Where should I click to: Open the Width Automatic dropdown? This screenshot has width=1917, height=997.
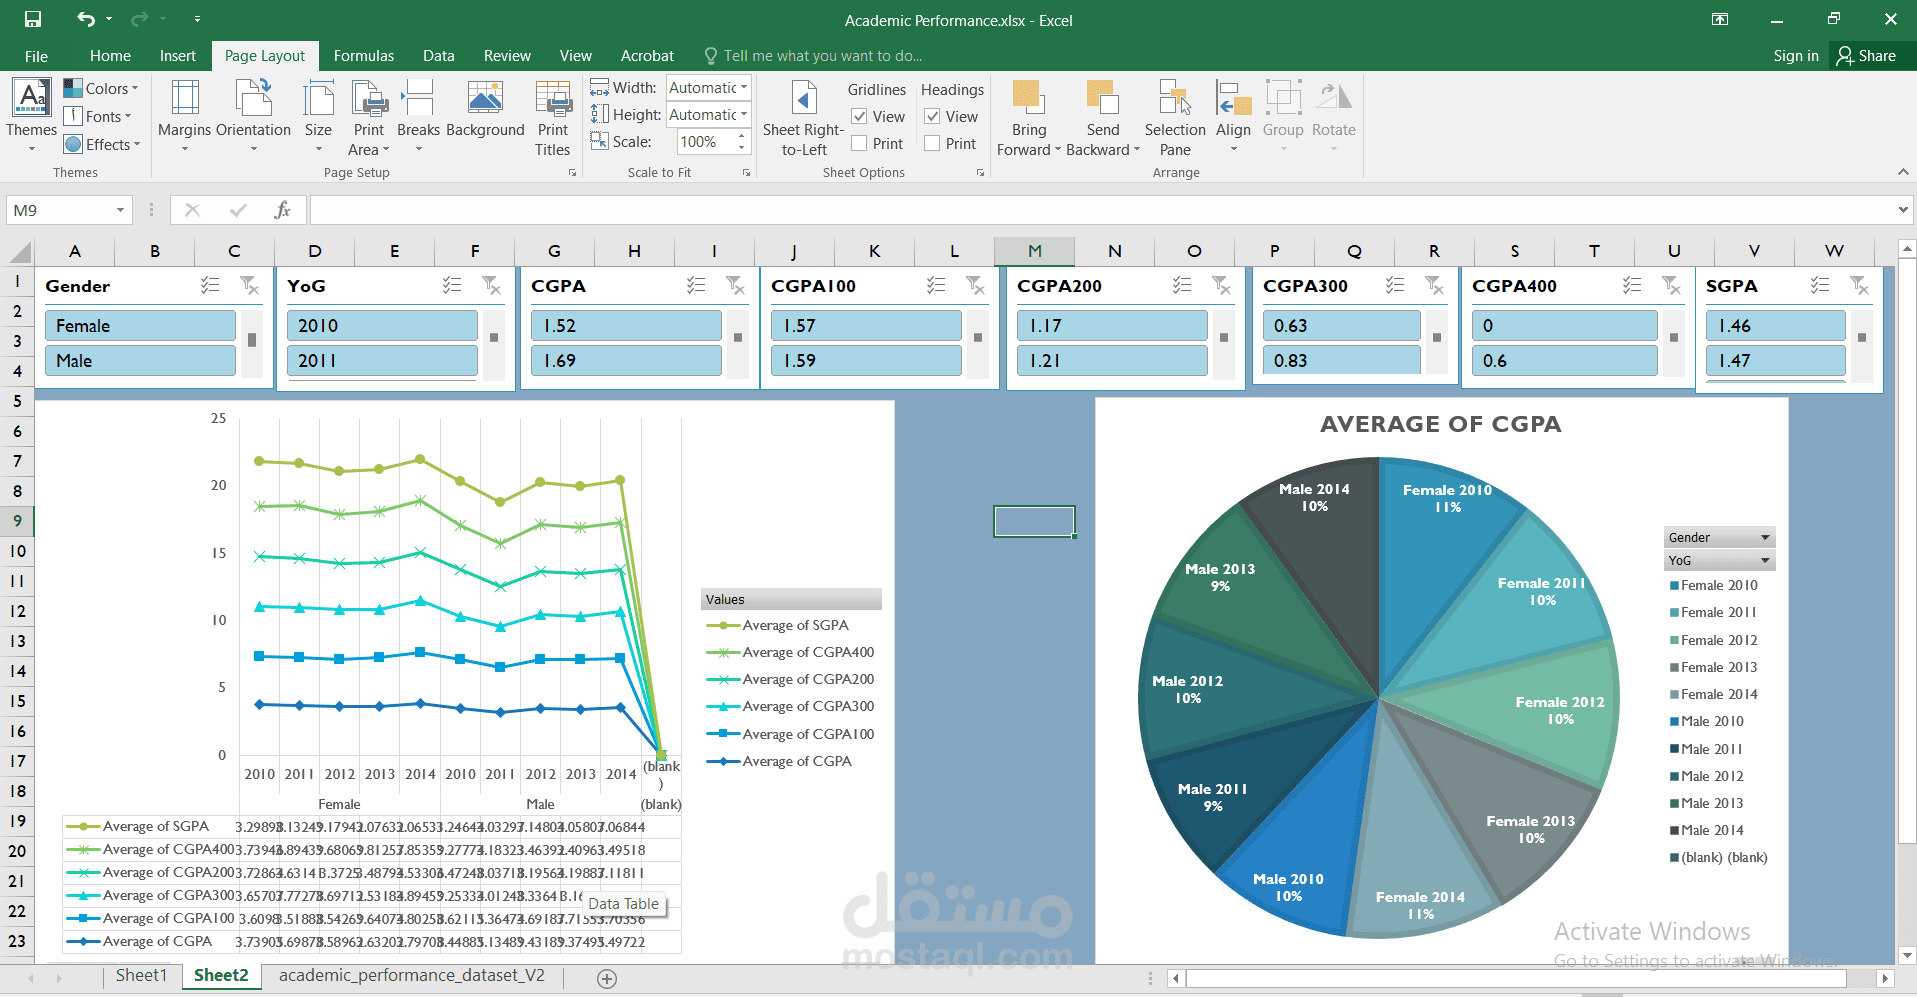tap(744, 88)
